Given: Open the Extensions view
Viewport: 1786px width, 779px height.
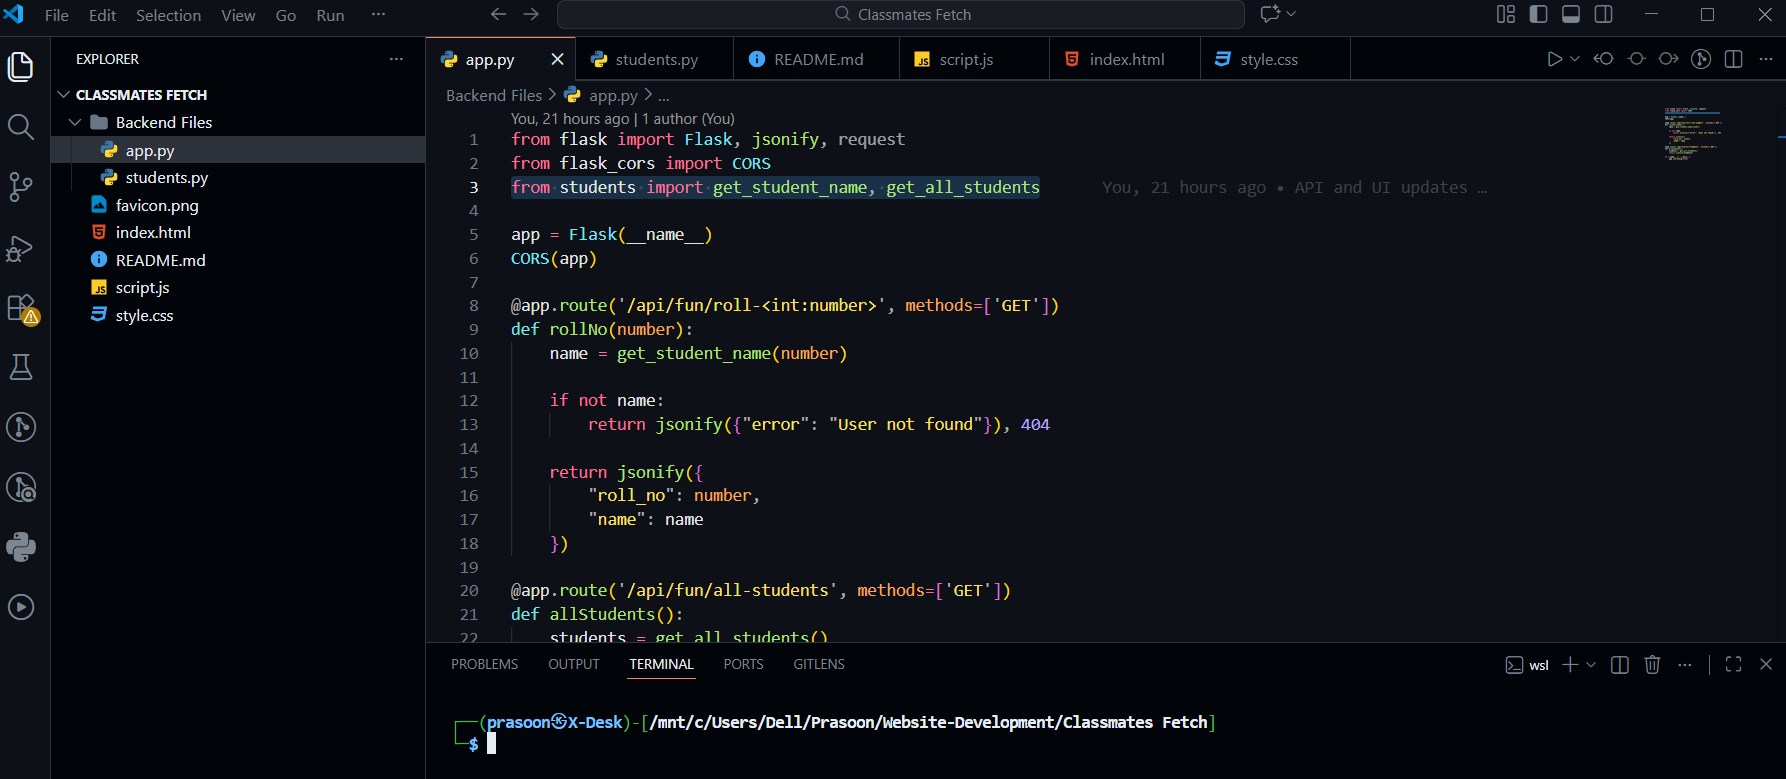Looking at the screenshot, I should pos(21,308).
